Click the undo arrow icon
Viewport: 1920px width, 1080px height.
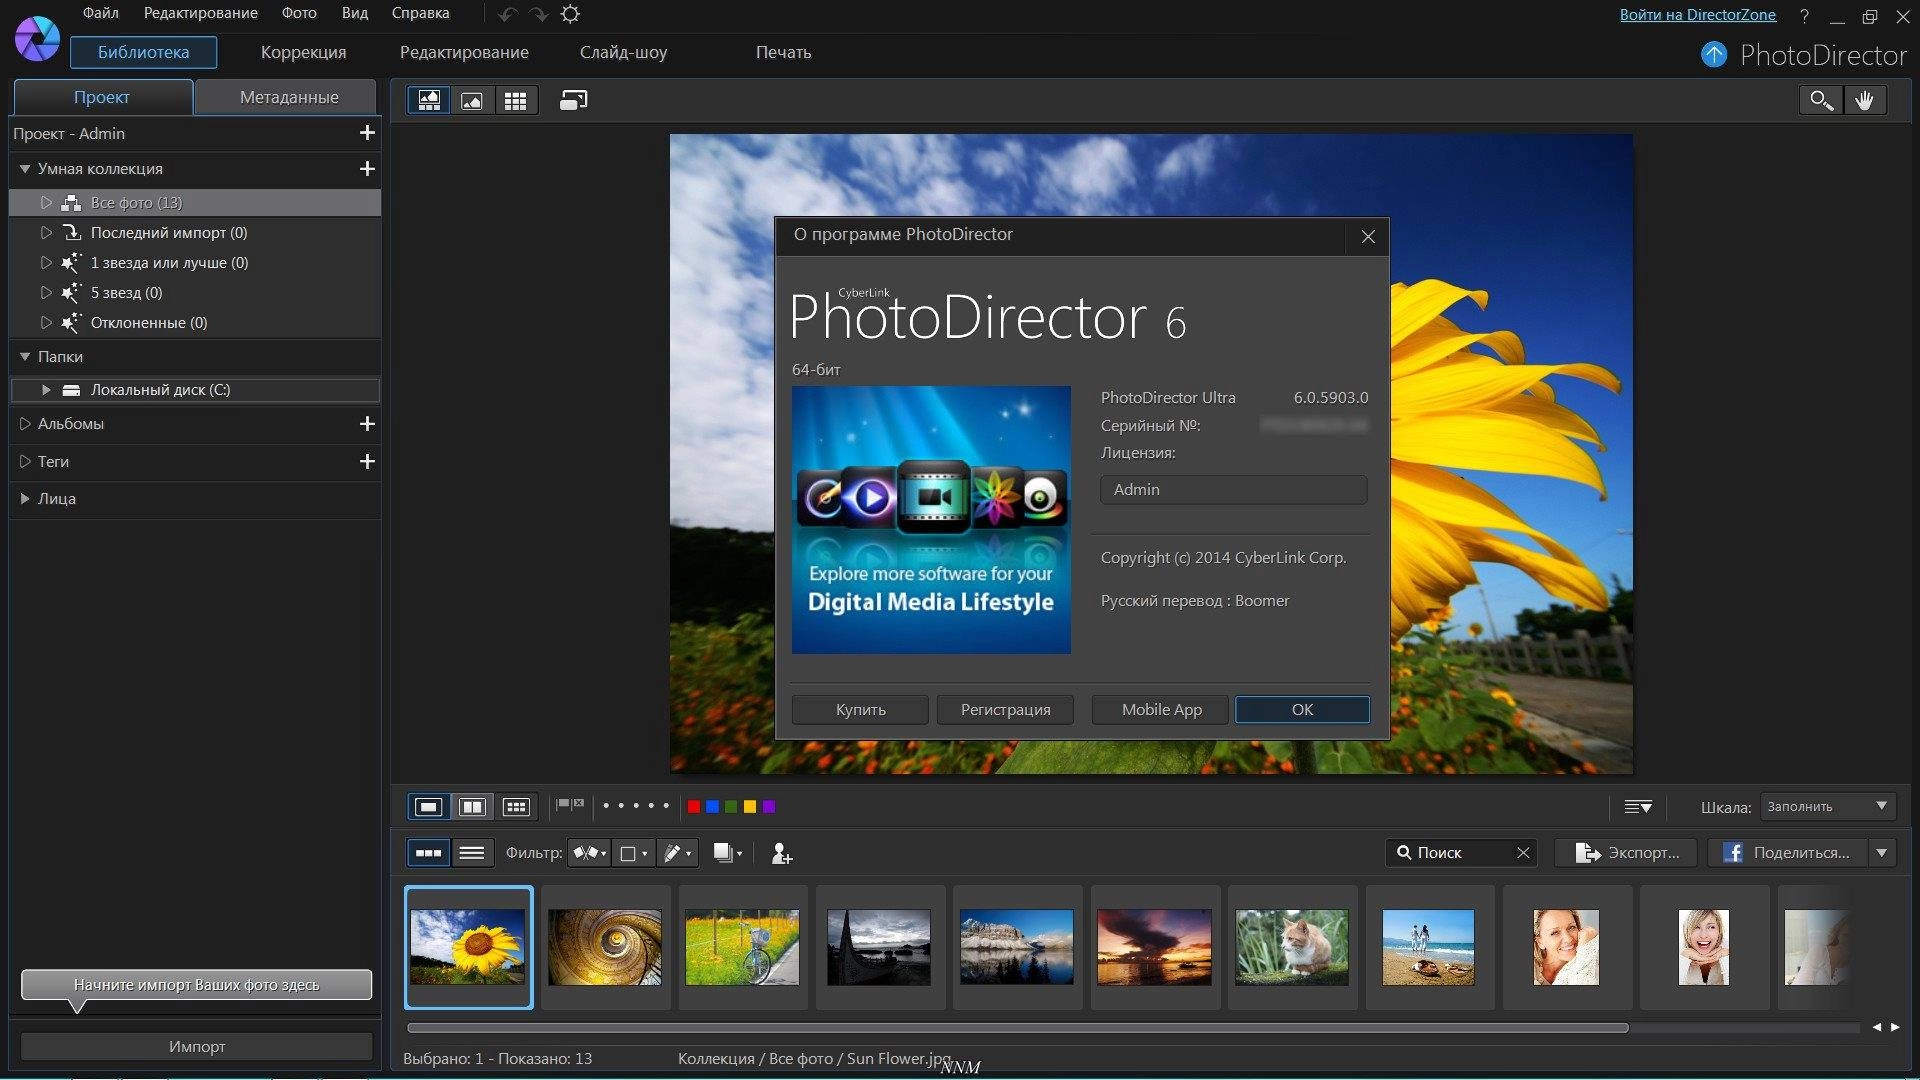tap(507, 14)
